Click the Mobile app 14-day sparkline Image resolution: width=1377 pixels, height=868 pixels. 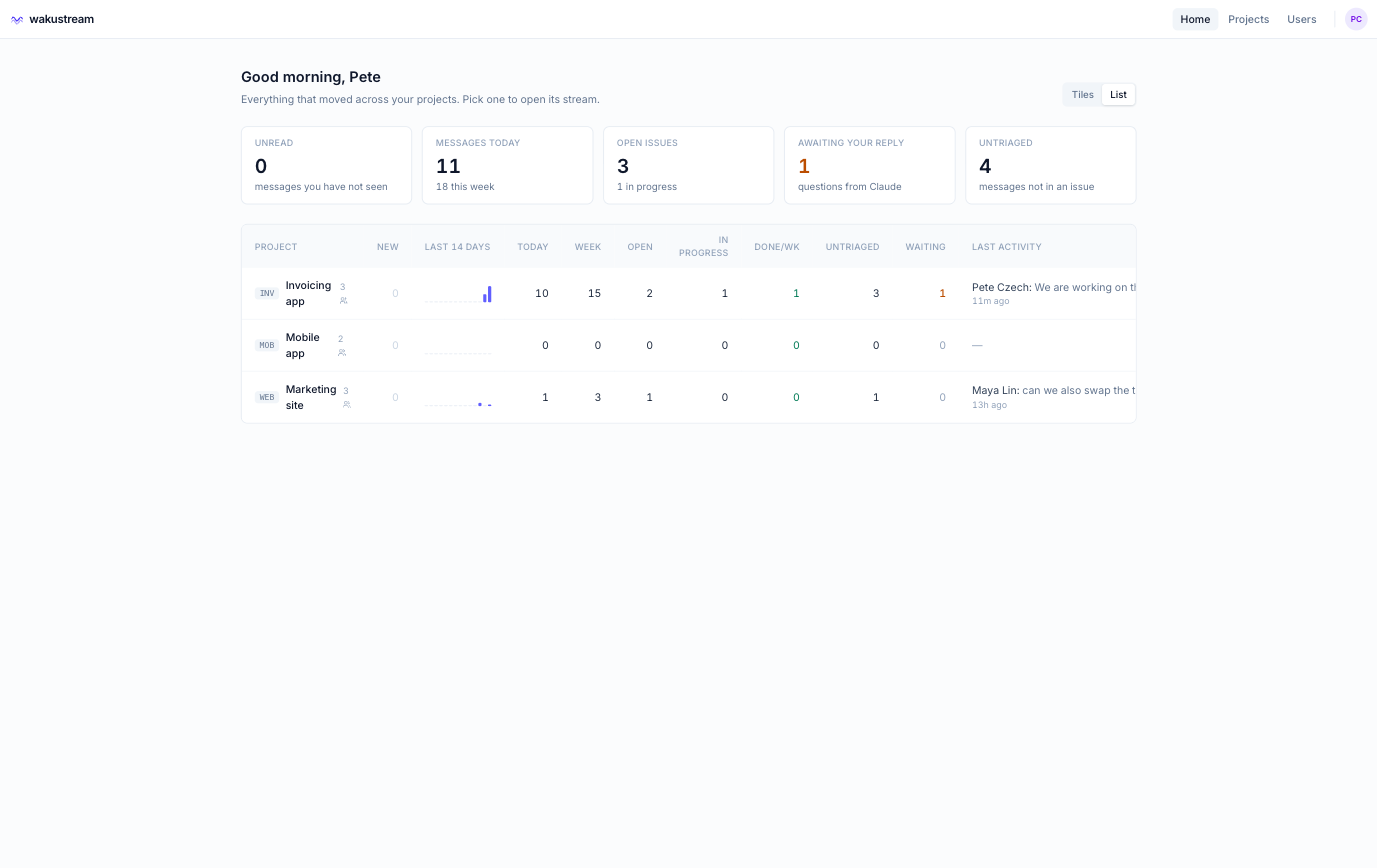coord(458,348)
